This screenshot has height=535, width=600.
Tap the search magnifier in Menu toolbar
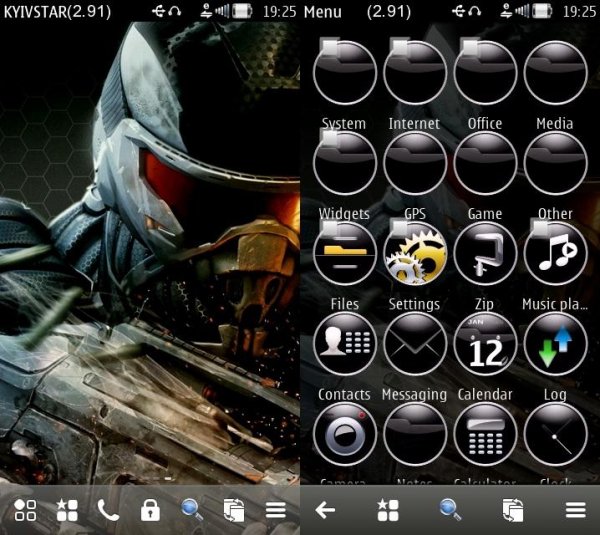click(450, 510)
